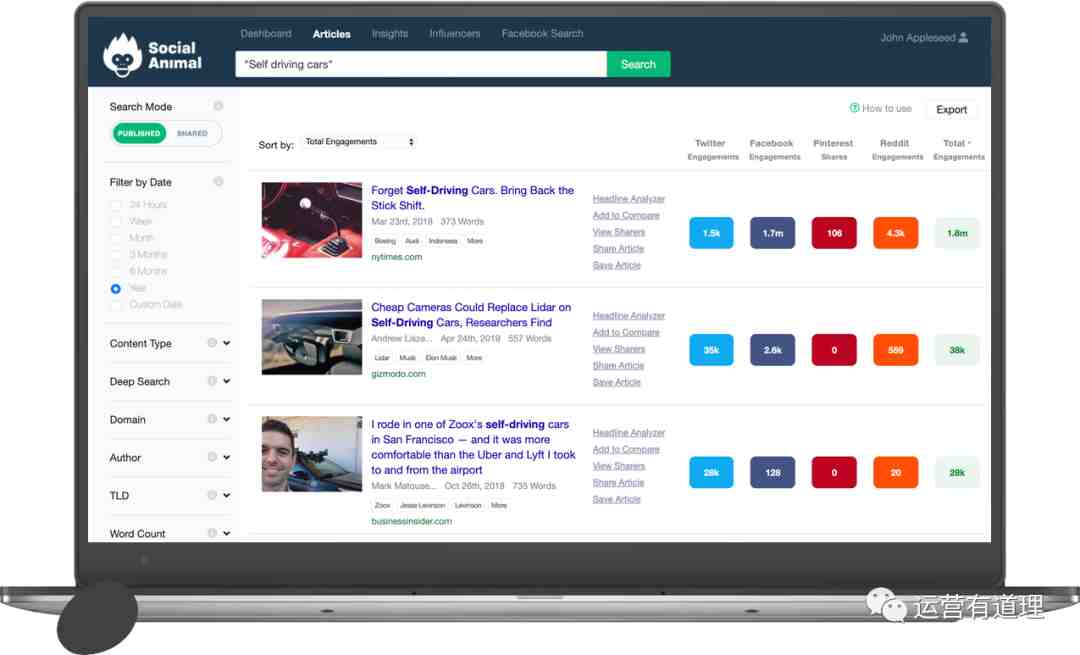Open the stick shift article thumbnail

tap(312, 220)
